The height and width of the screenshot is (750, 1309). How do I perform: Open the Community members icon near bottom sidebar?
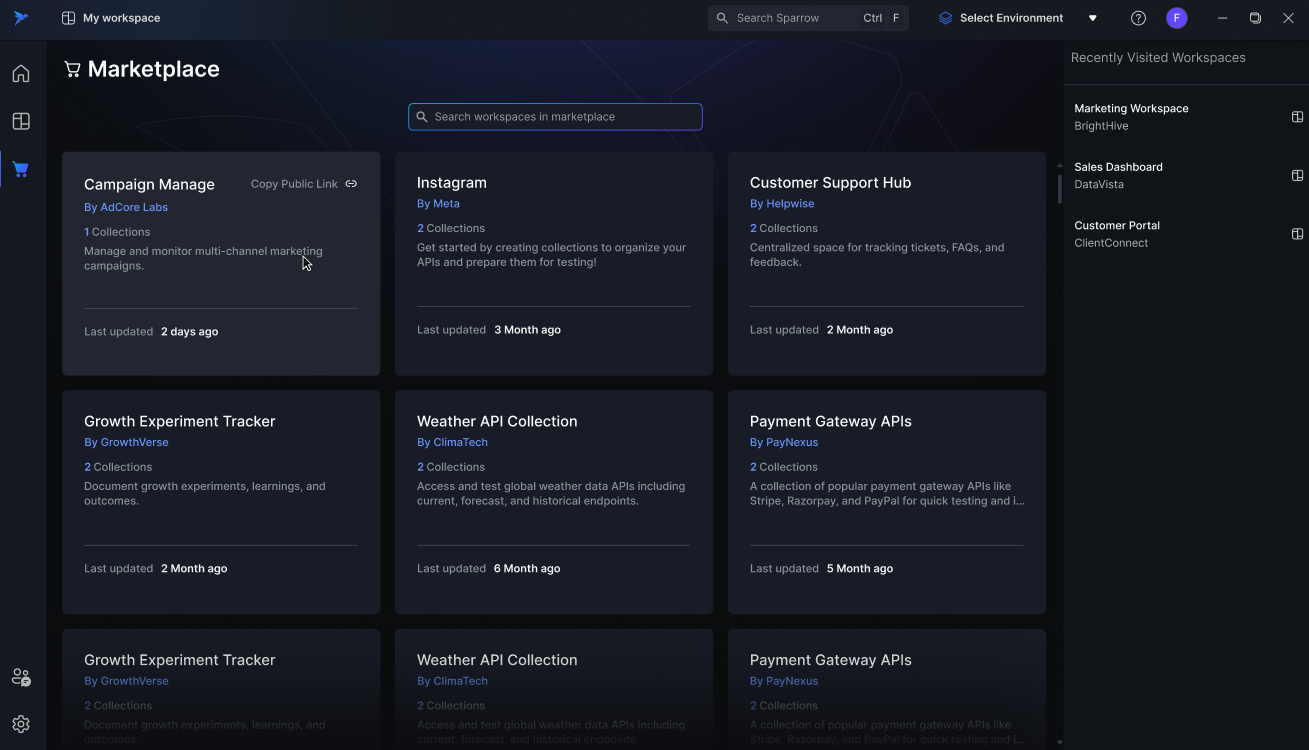pos(20,677)
